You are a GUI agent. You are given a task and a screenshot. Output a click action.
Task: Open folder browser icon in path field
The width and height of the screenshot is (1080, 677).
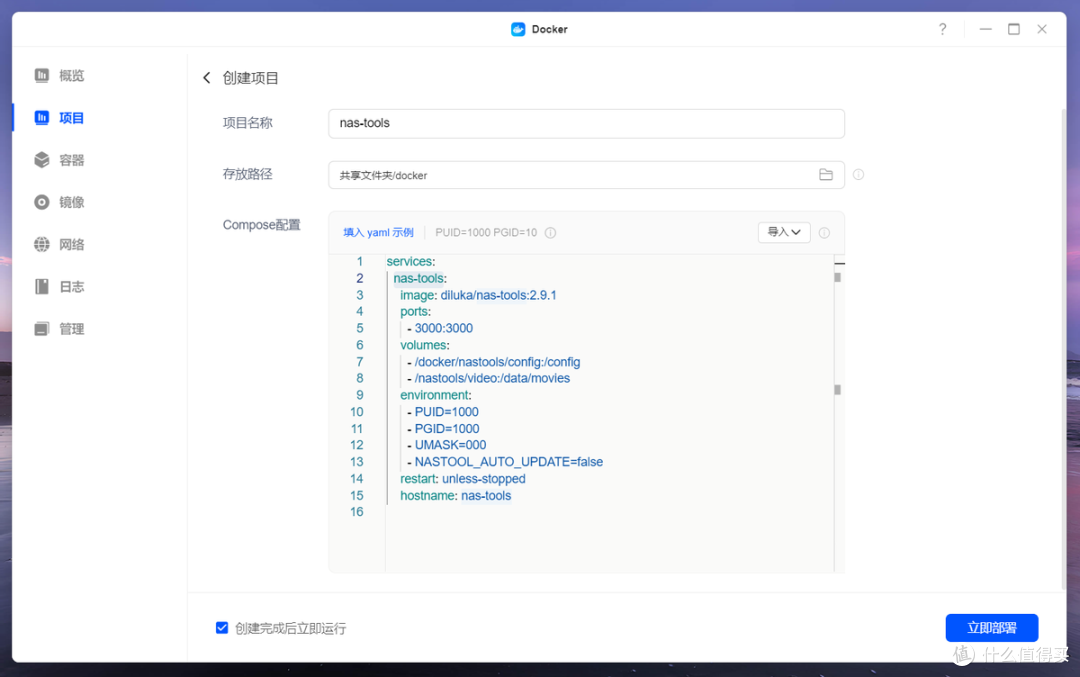click(x=826, y=175)
